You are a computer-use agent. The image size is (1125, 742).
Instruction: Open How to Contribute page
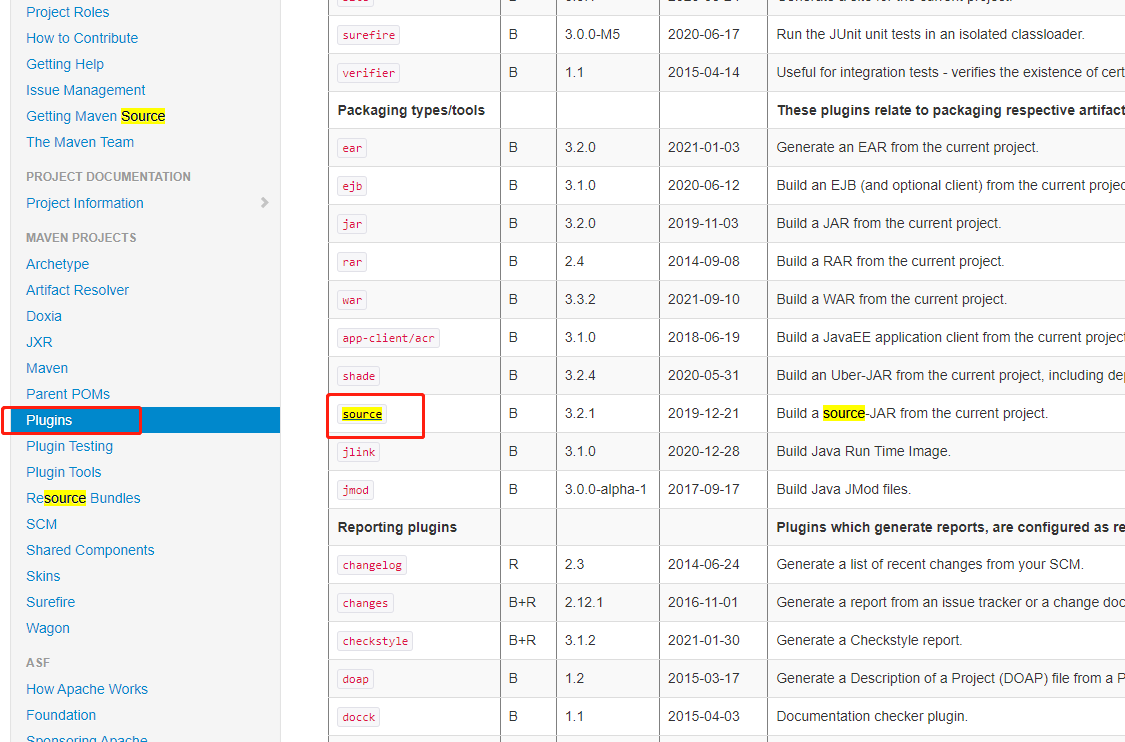click(82, 38)
